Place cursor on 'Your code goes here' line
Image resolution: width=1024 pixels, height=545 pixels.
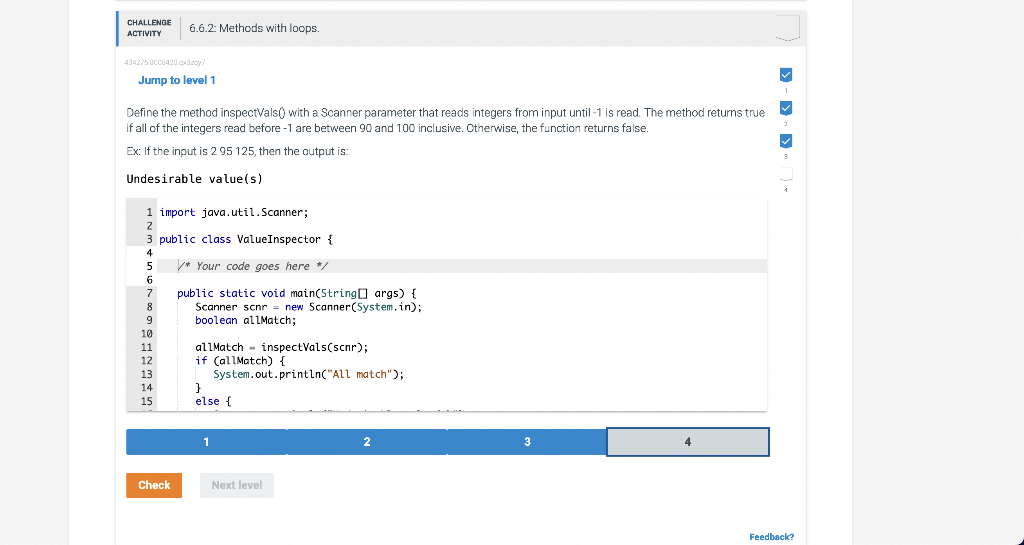click(463, 266)
